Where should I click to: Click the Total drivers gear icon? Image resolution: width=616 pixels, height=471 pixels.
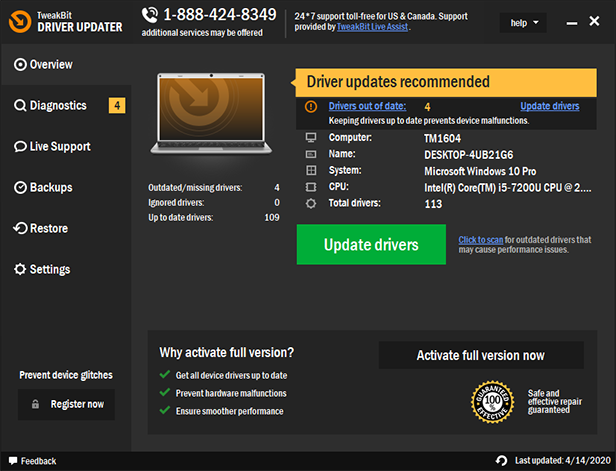(311, 203)
